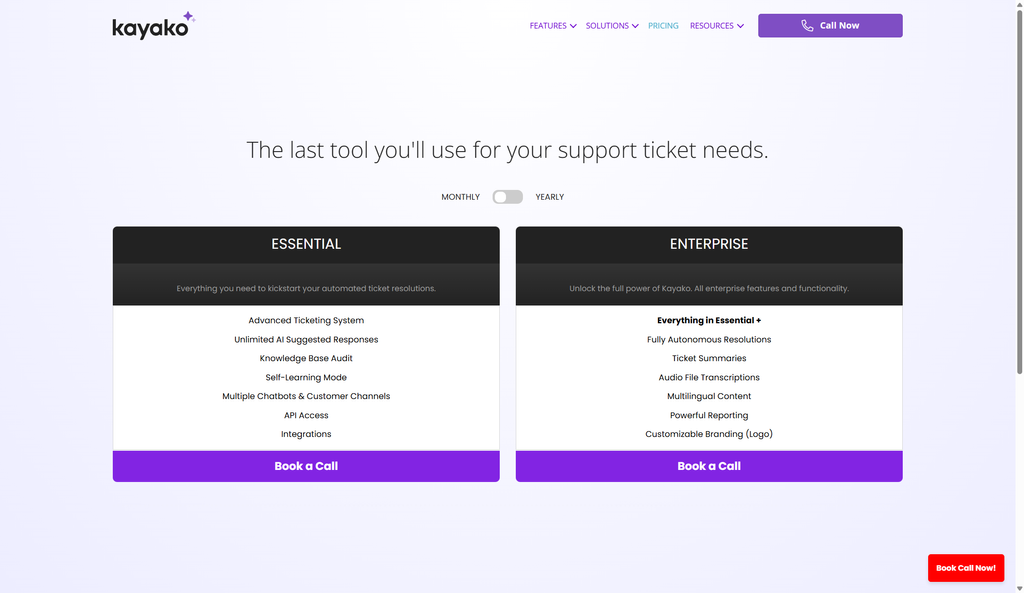Select MONTHLY billing option

460,197
